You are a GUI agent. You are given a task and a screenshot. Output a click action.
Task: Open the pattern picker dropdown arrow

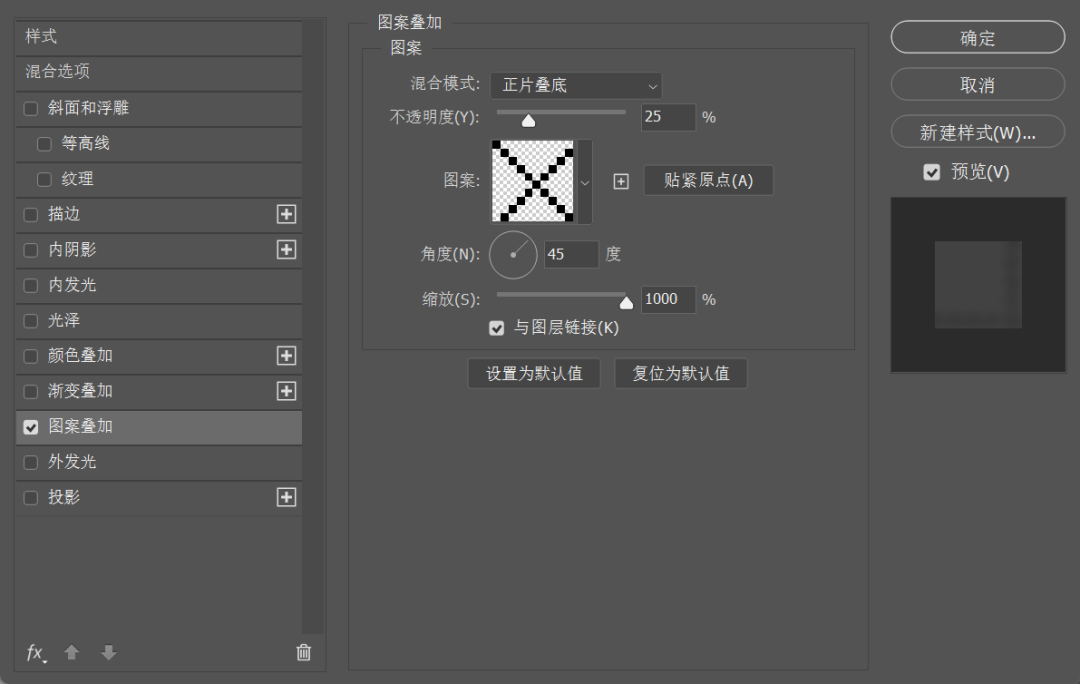pyautogui.click(x=585, y=181)
